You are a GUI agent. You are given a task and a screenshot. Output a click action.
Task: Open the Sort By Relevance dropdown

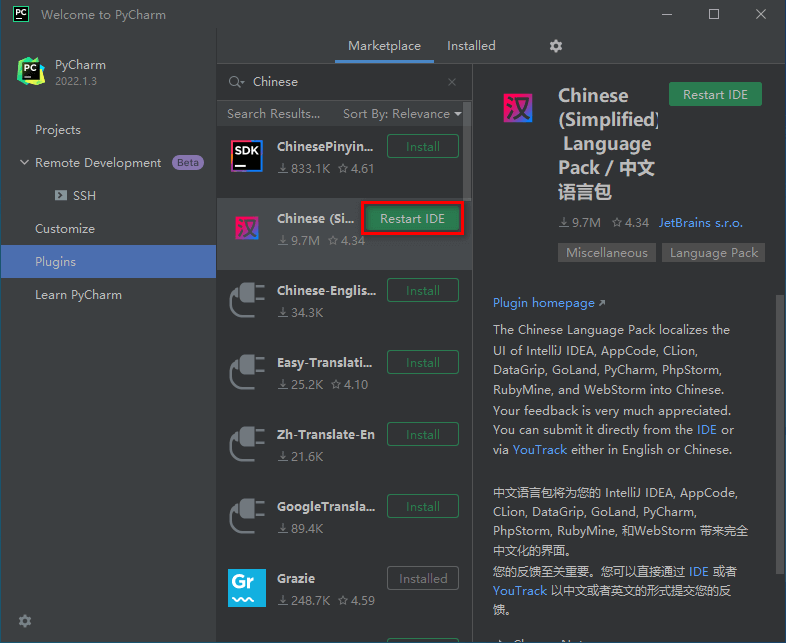tap(402, 114)
